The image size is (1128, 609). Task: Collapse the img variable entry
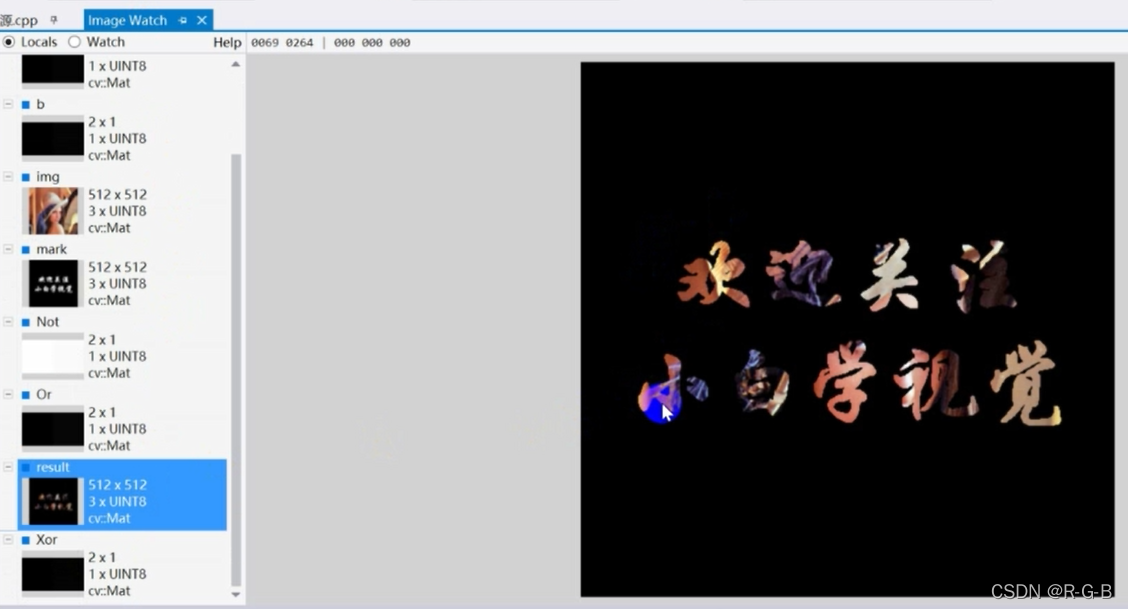tap(8, 177)
